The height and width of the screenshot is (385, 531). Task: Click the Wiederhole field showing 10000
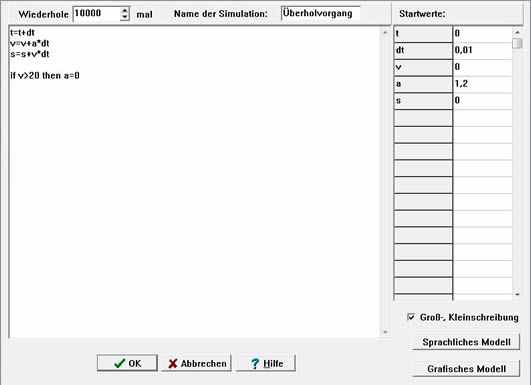tap(97, 14)
